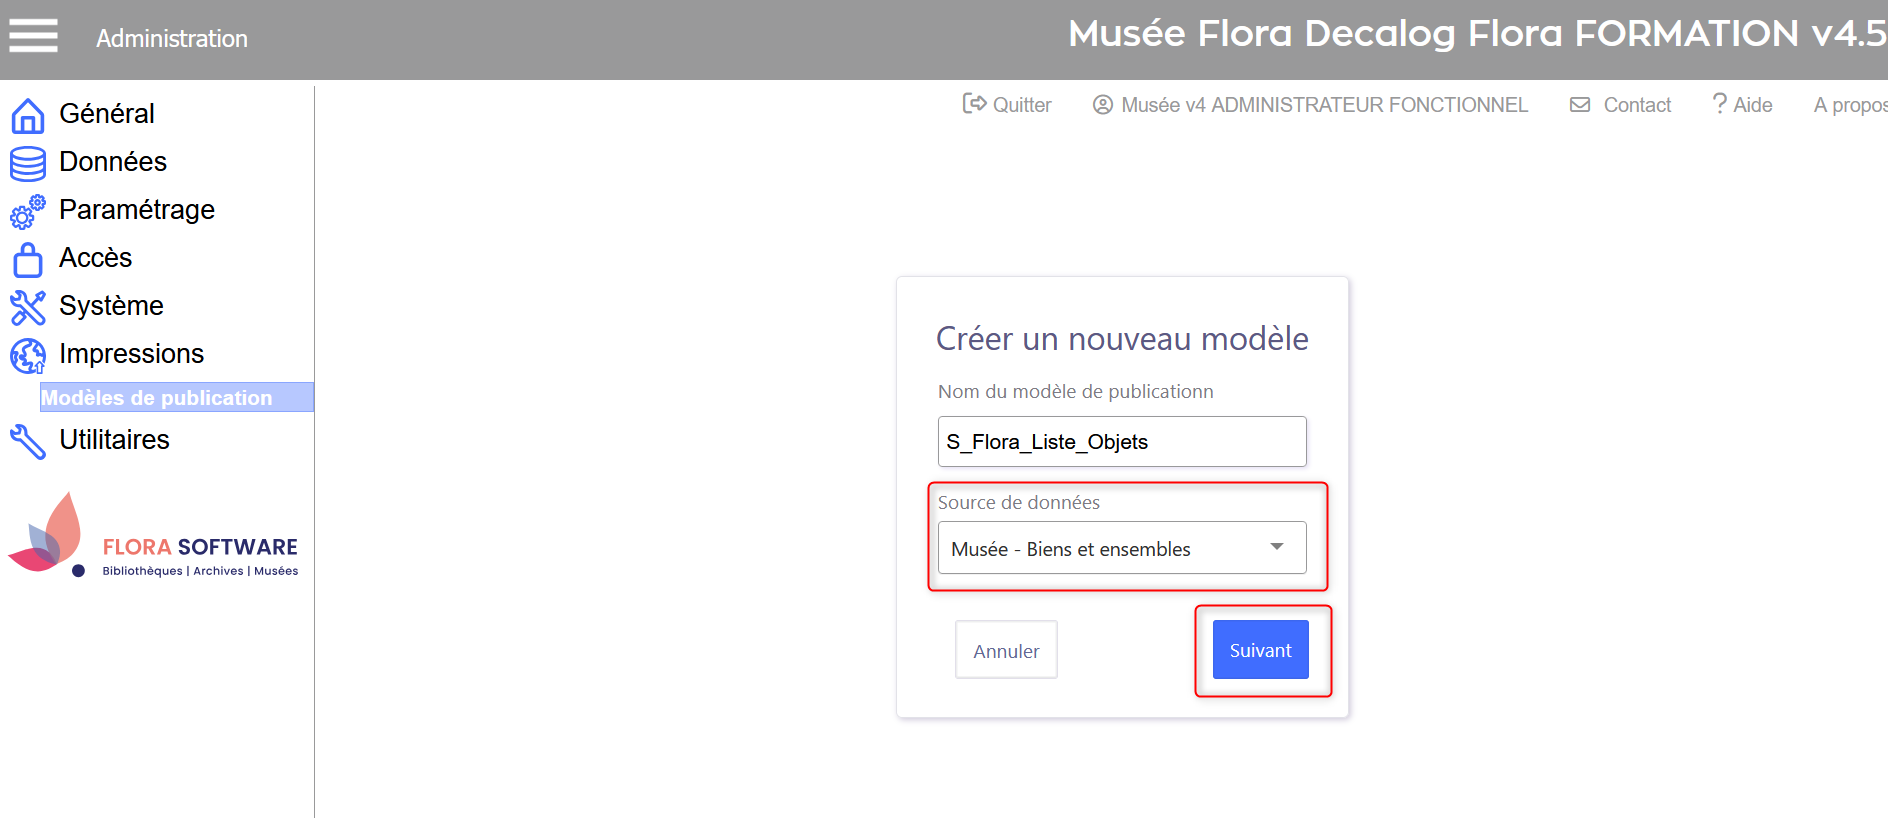Click the Système tools icon

28,308
